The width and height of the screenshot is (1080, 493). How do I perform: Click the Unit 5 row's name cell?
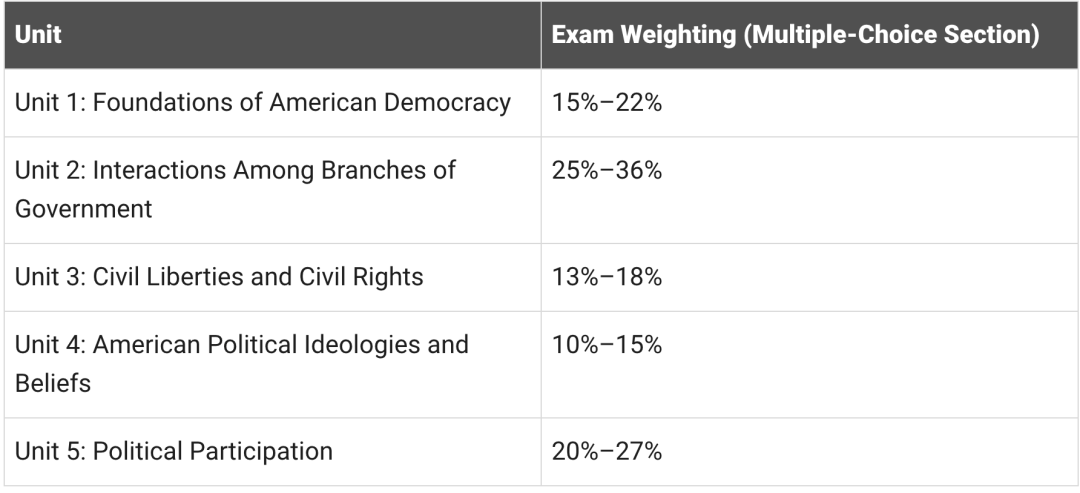point(173,451)
